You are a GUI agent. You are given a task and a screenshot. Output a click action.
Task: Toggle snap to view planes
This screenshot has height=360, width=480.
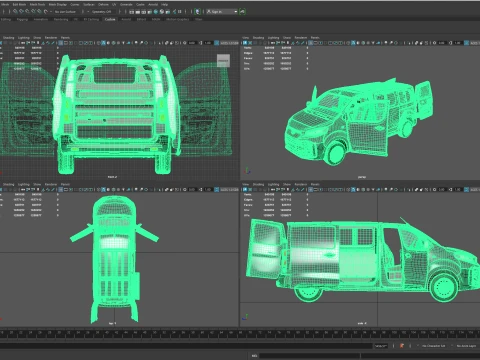(39, 12)
